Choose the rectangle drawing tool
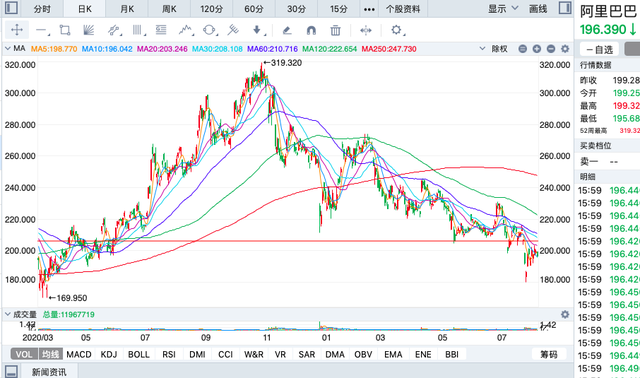640x378 pixels. [x=65, y=30]
